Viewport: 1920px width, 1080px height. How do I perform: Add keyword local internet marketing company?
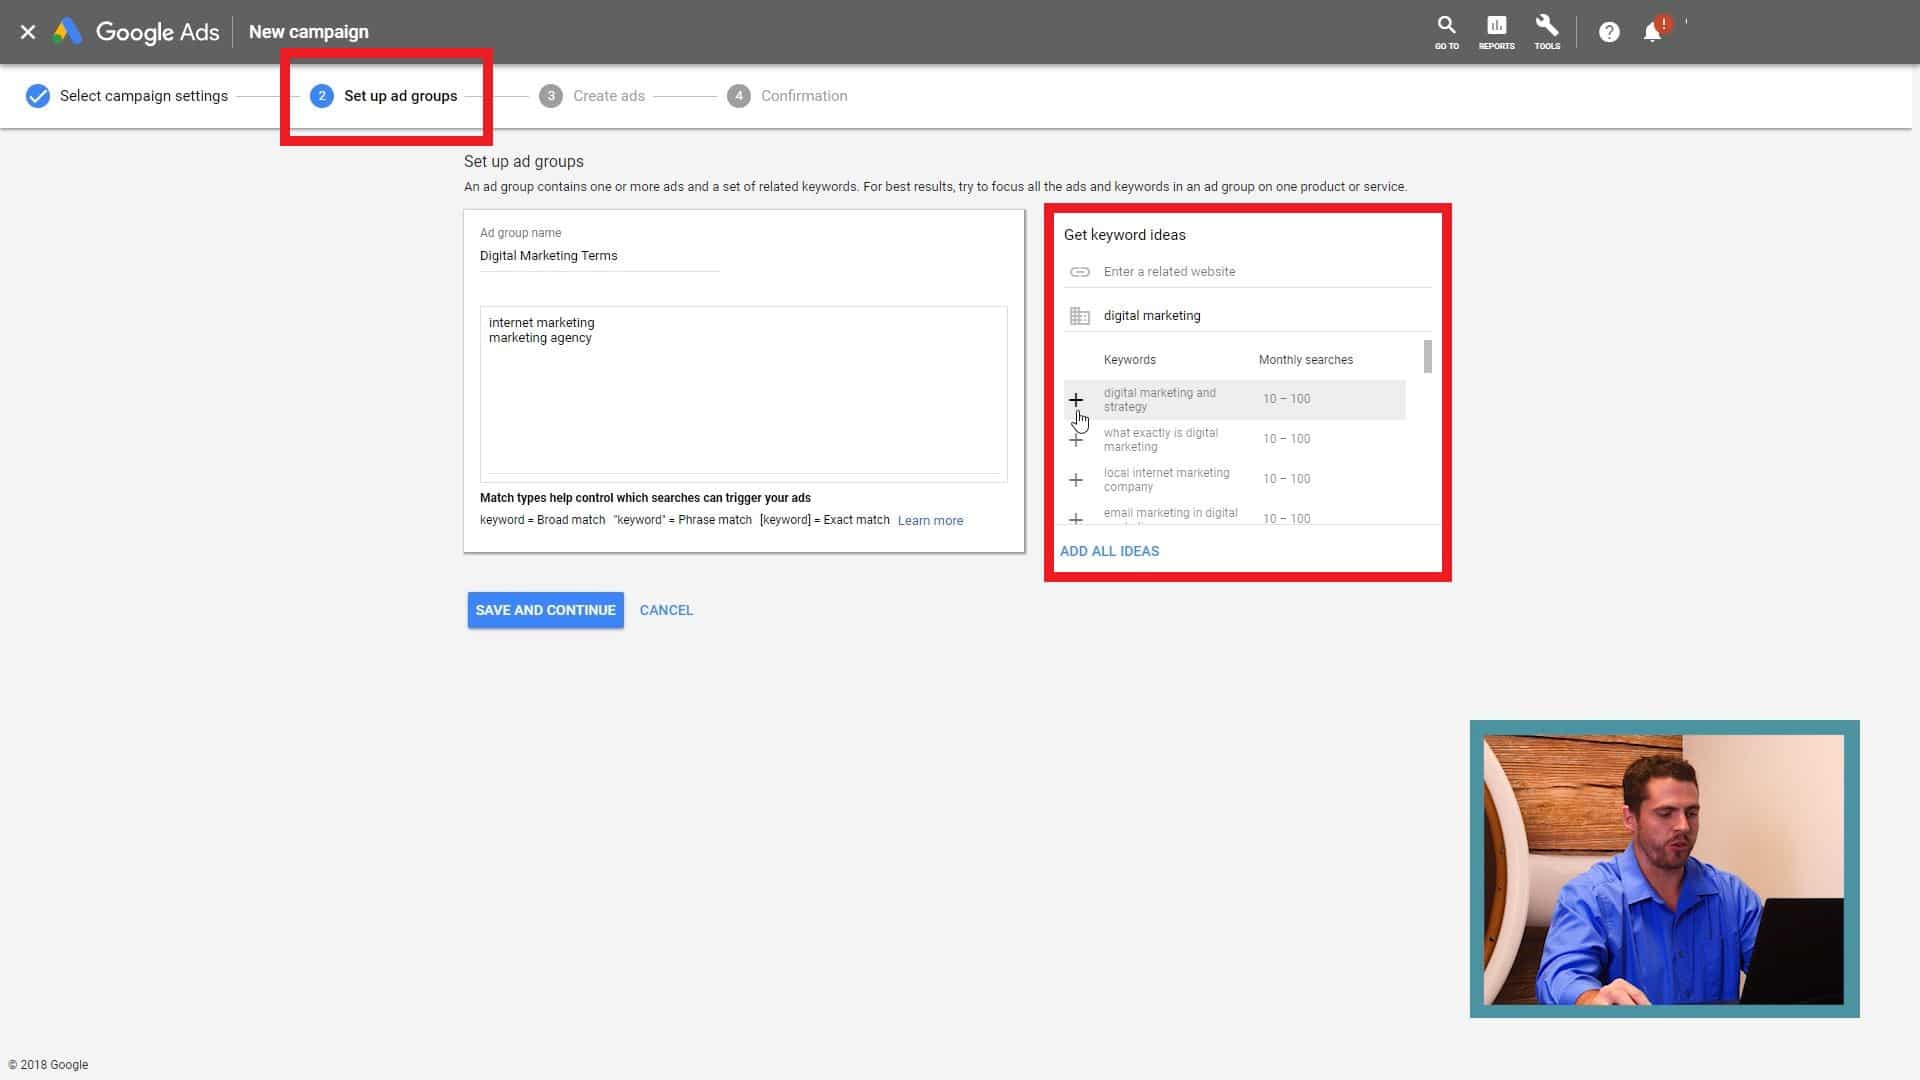click(x=1076, y=480)
